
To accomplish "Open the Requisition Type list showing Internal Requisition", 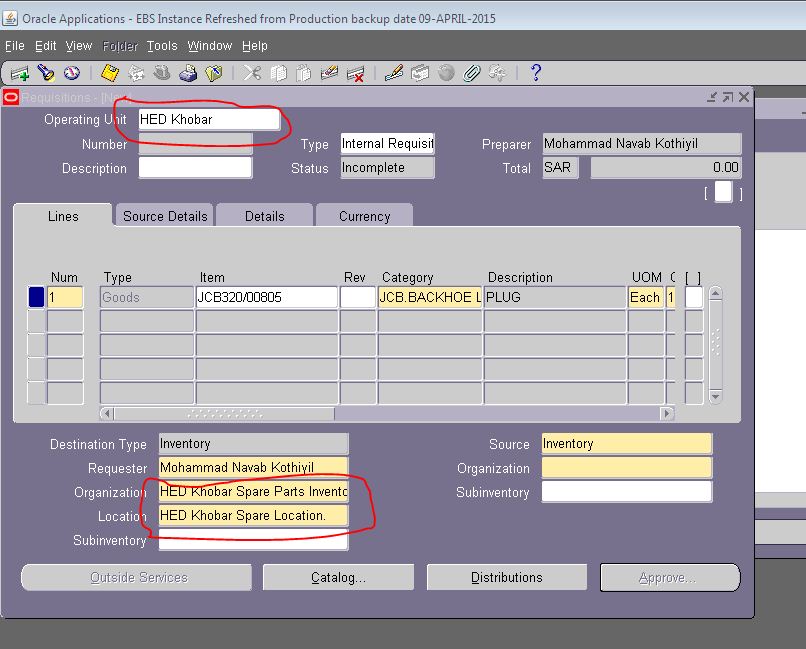I will pos(388,144).
